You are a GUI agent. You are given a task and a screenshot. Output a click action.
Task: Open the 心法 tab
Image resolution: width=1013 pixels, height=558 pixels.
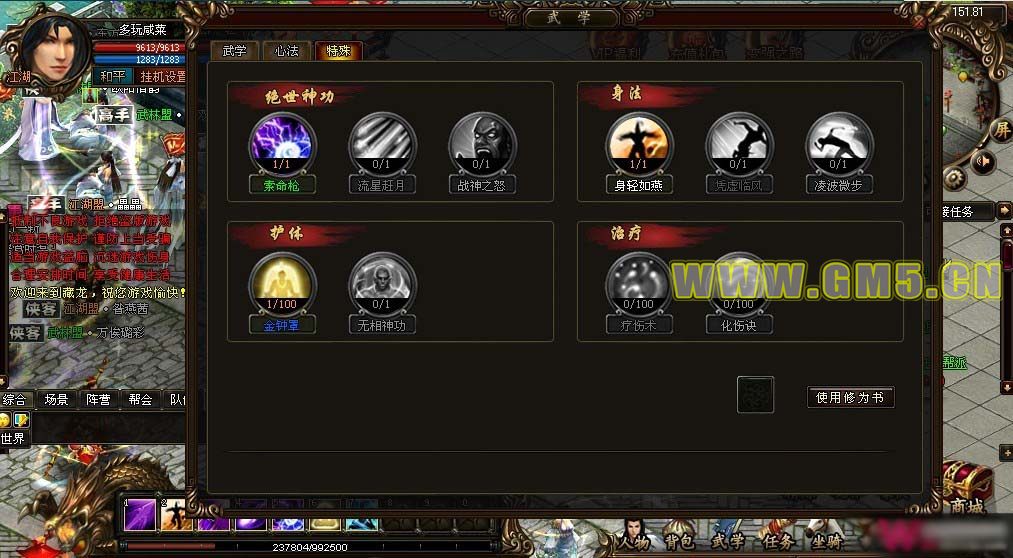[286, 51]
